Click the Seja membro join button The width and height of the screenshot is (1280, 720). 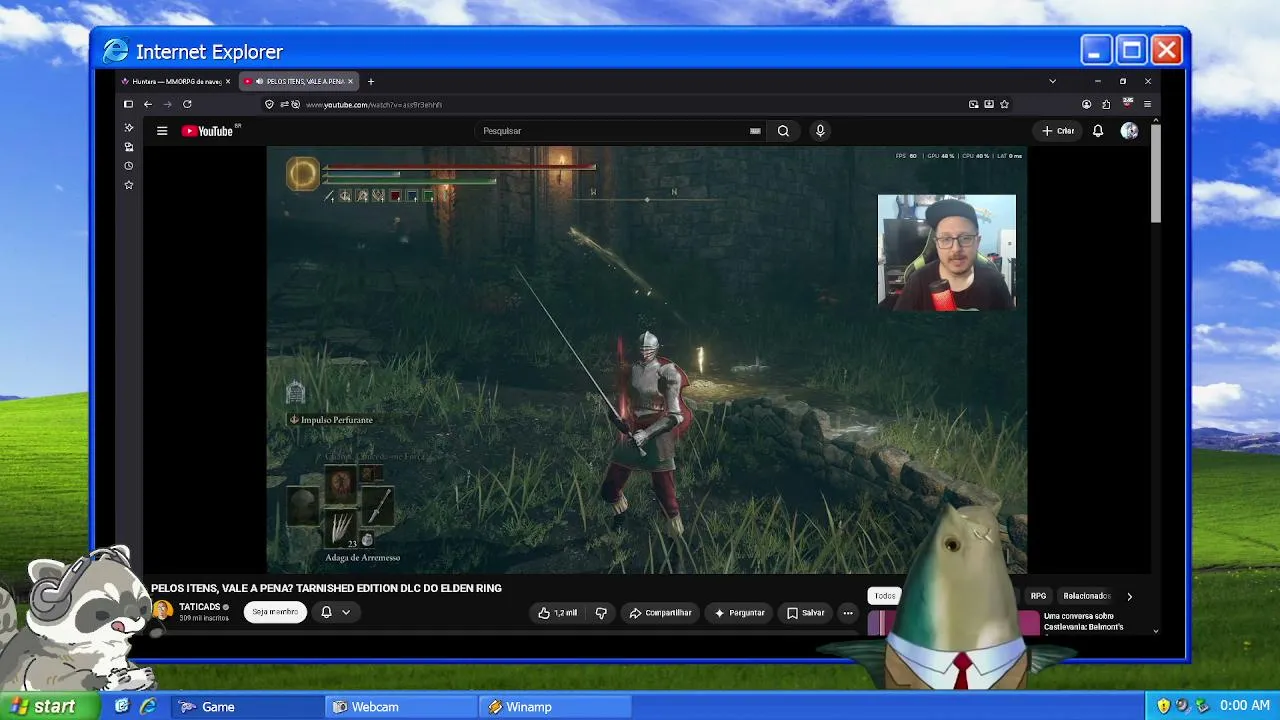275,612
